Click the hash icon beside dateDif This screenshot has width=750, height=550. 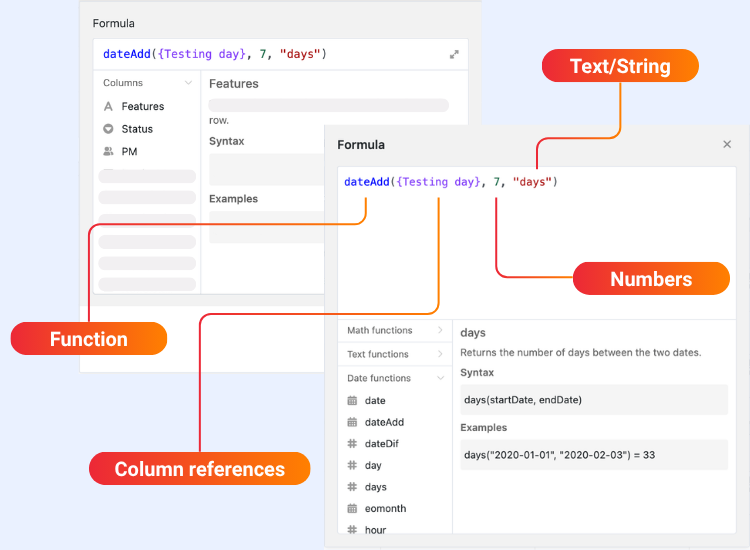coord(352,444)
